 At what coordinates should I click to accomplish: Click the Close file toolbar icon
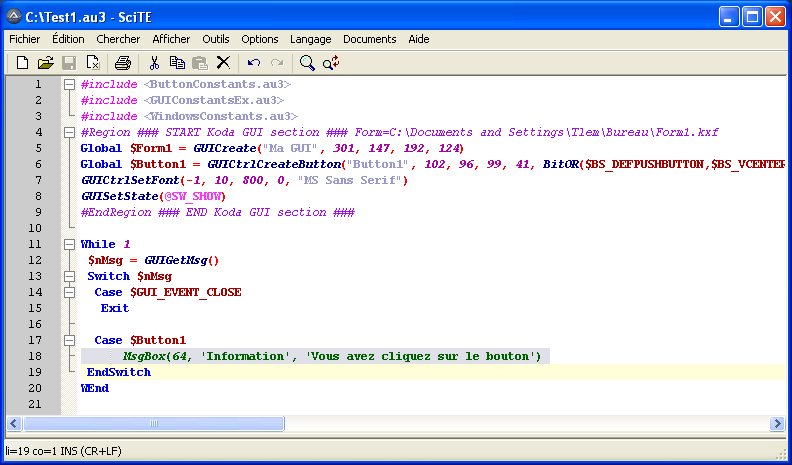(93, 63)
